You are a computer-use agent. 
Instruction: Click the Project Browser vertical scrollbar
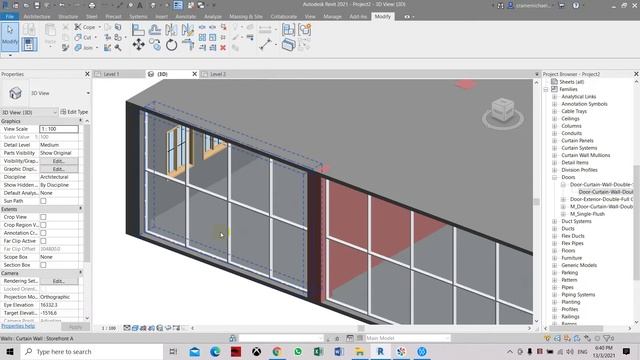tap(636, 222)
